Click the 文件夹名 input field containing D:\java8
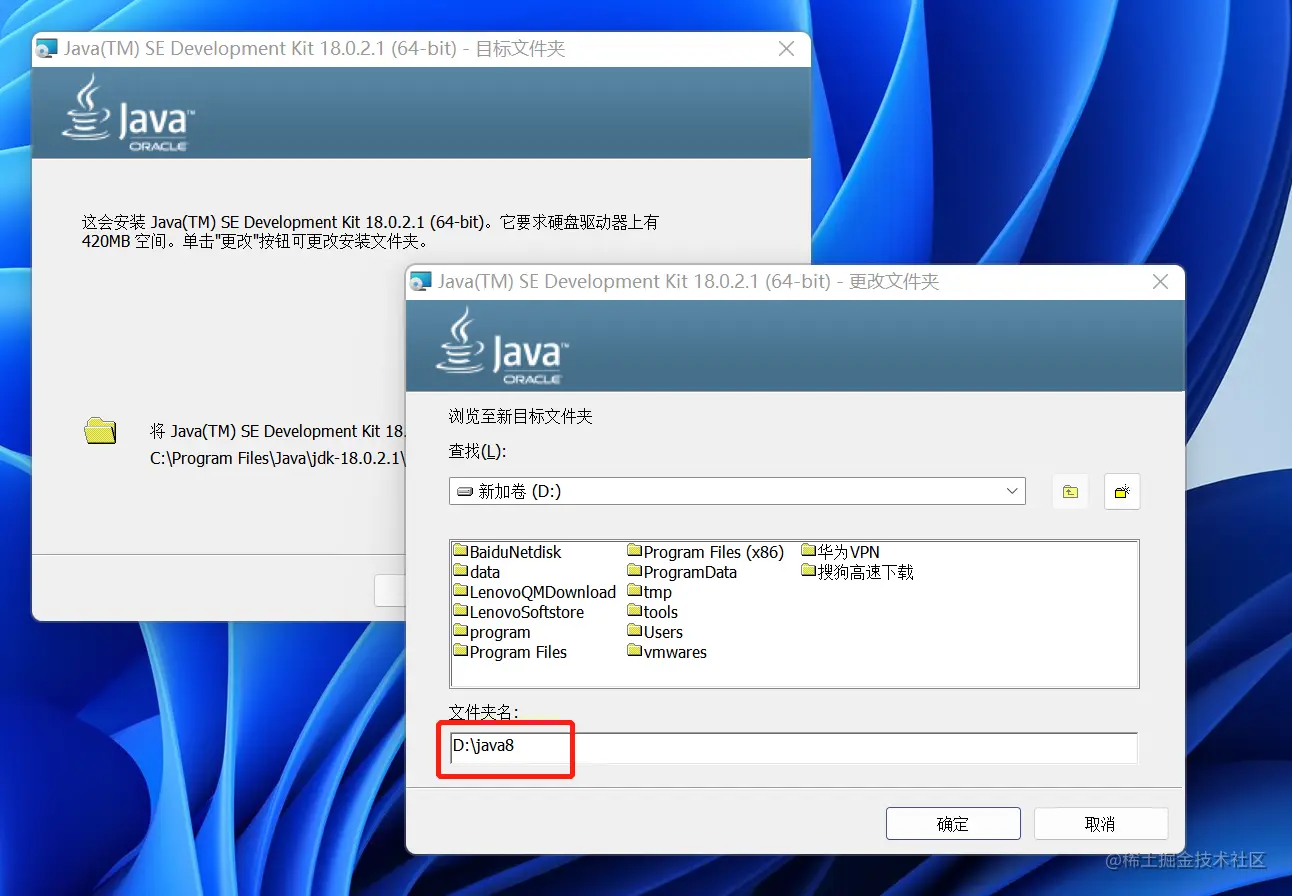The width and height of the screenshot is (1292, 896). [x=793, y=747]
